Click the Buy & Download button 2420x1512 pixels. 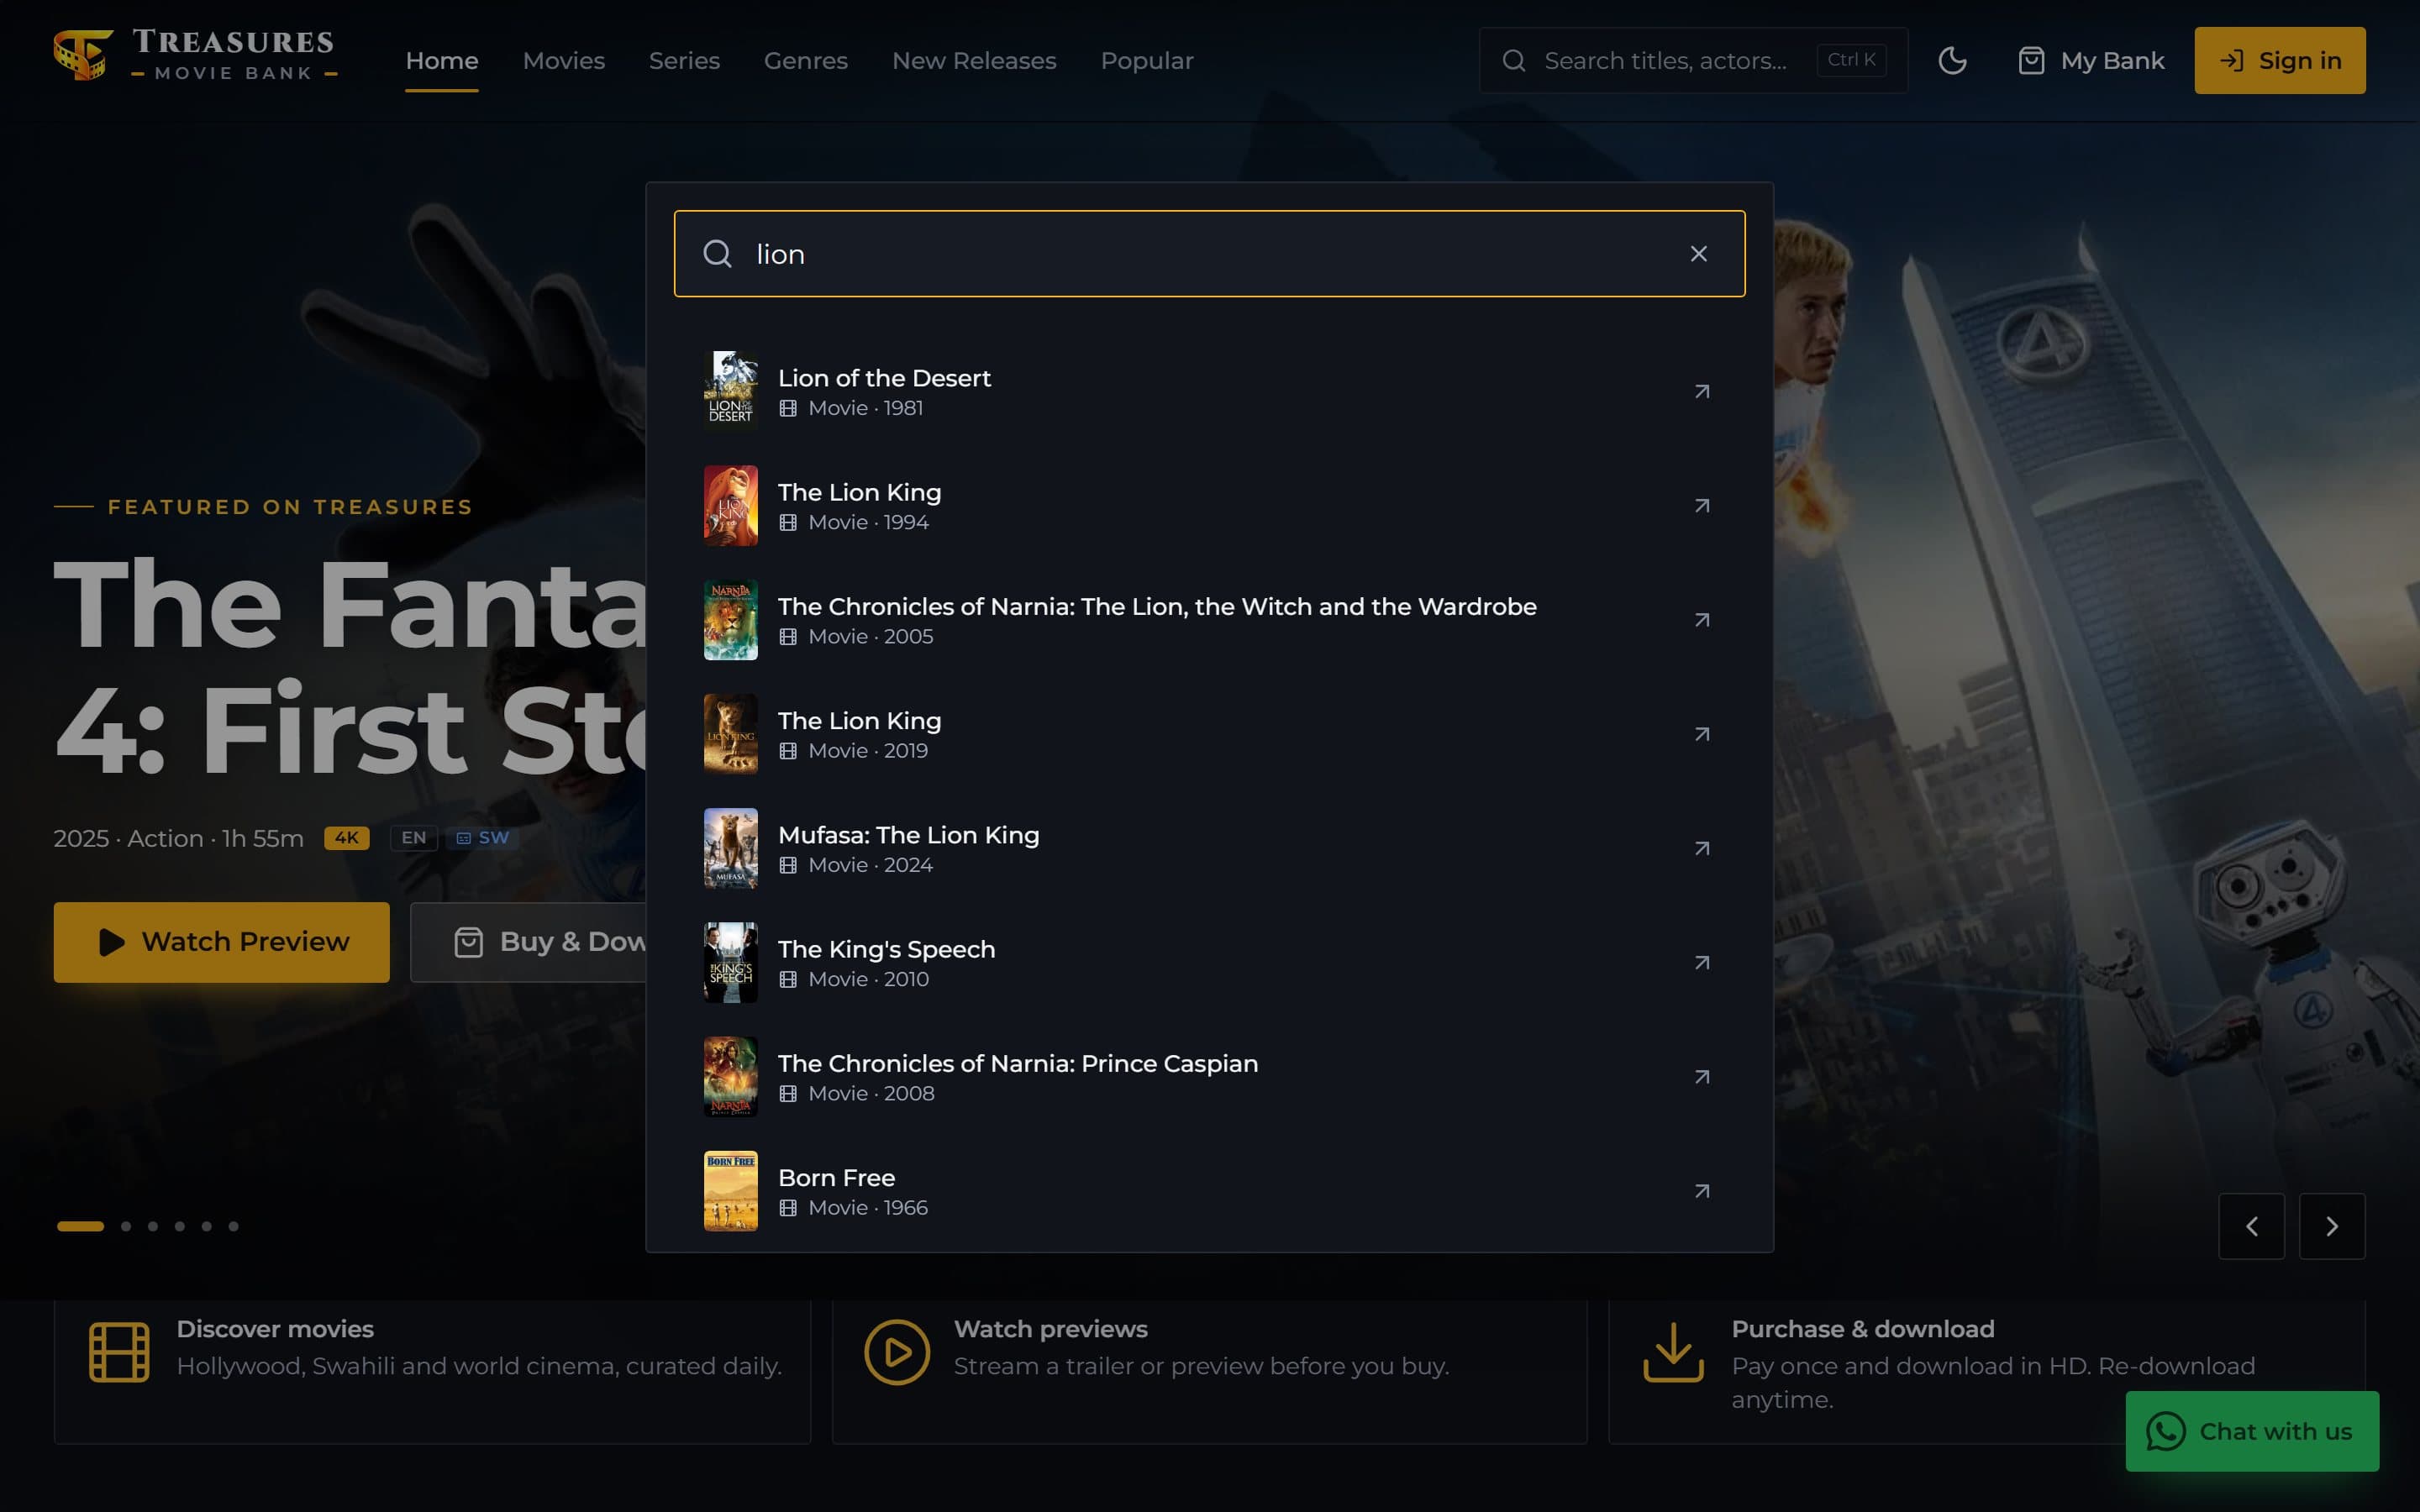click(x=529, y=942)
